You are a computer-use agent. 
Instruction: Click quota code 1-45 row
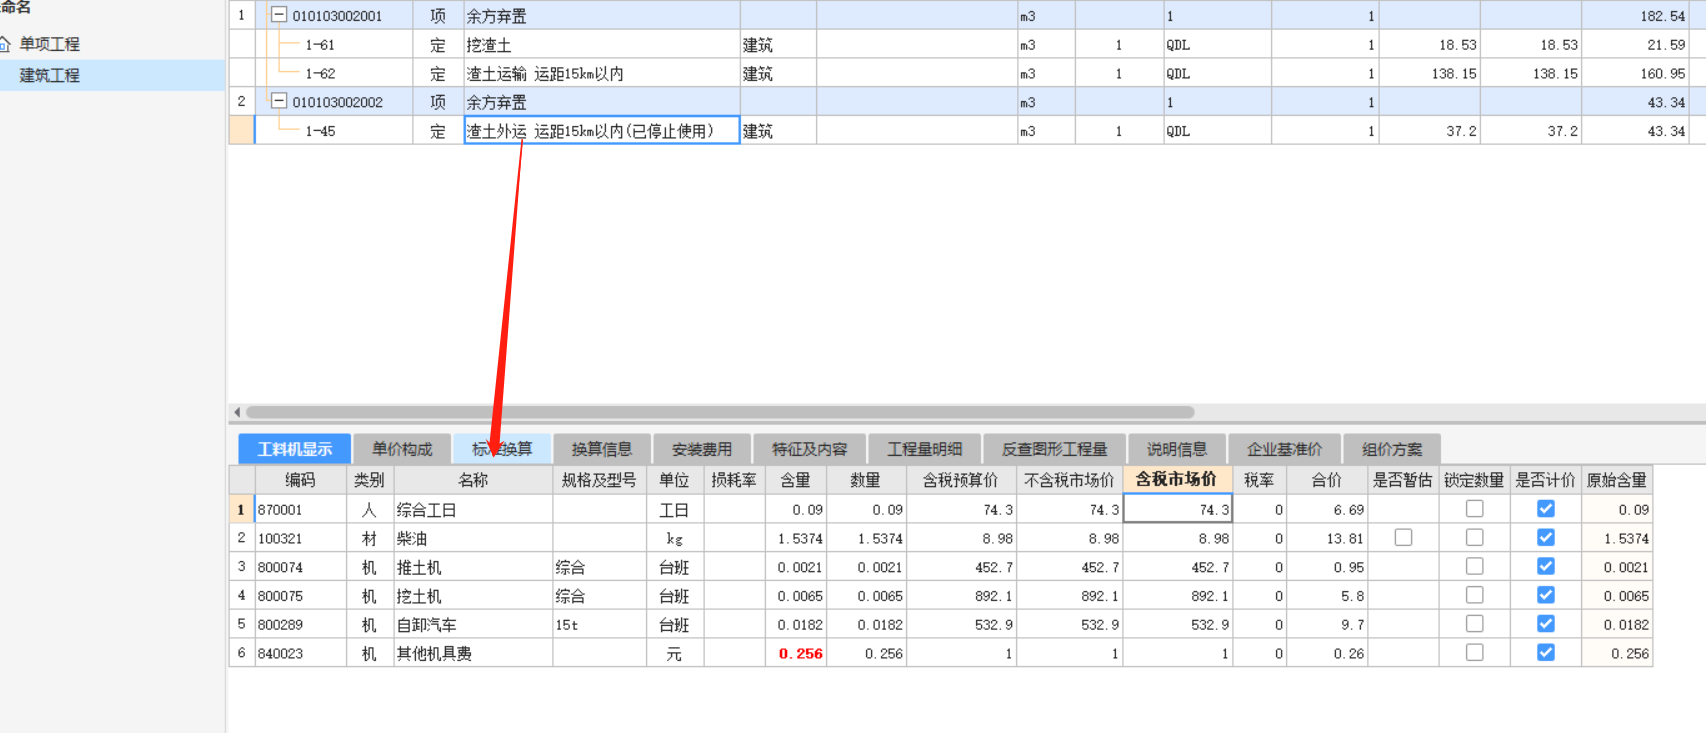pos(320,131)
